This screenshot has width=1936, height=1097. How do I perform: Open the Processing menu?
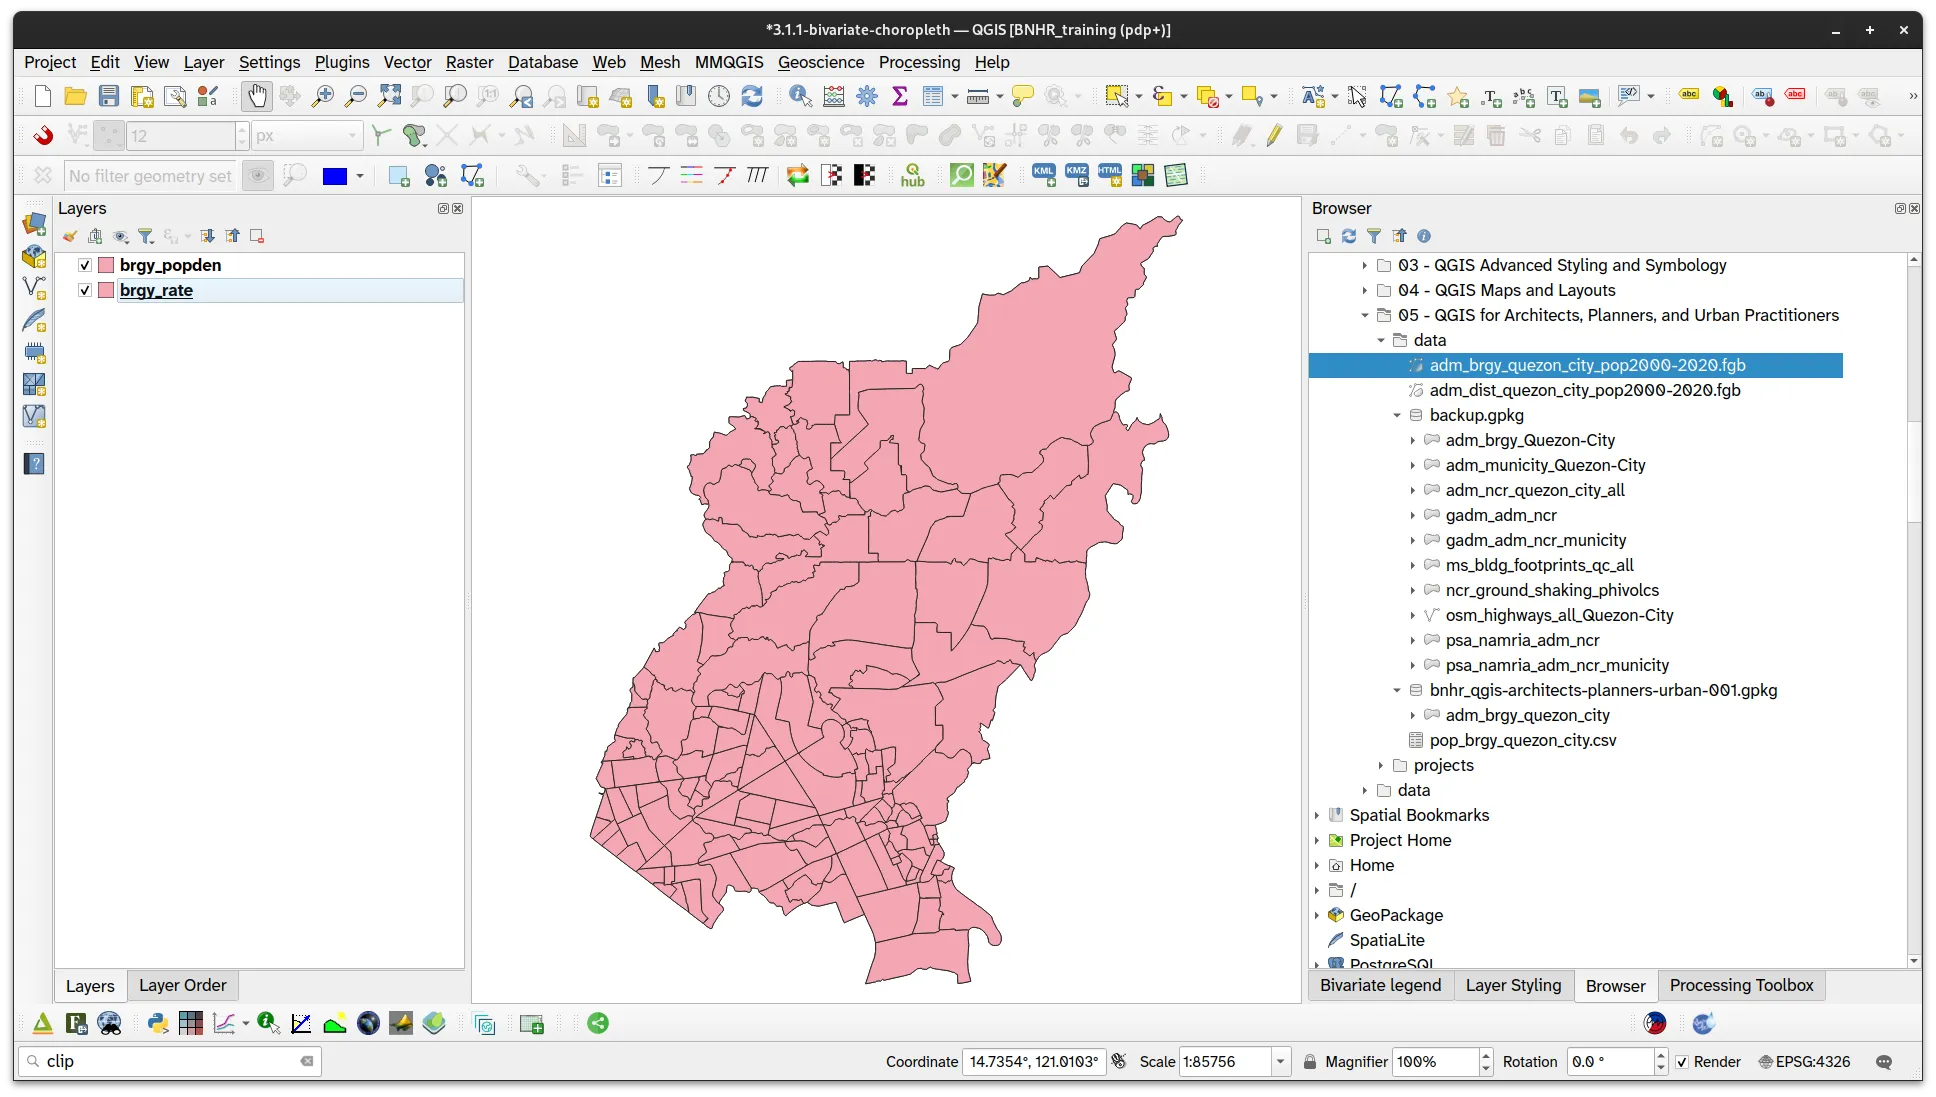(919, 62)
